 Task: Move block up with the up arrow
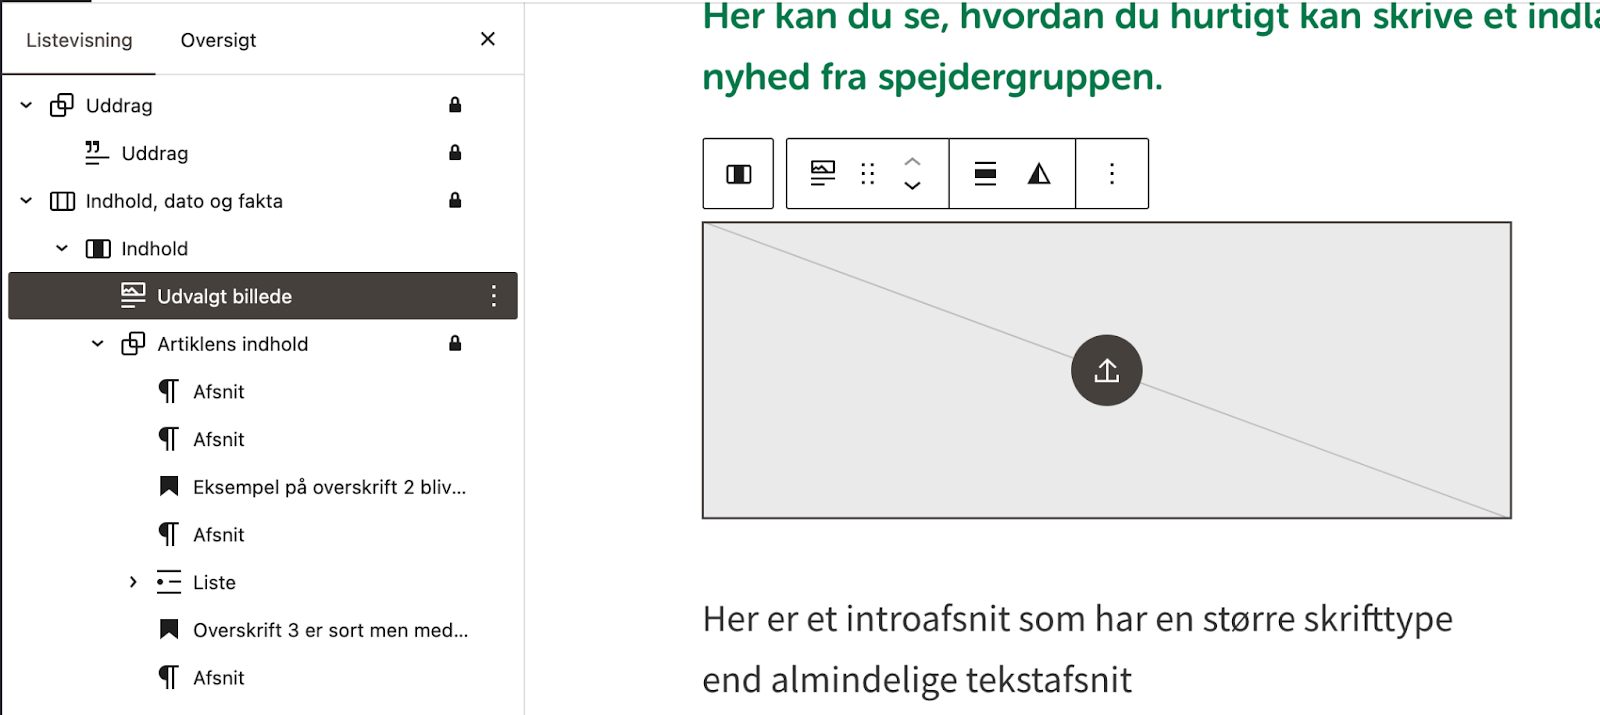[x=912, y=162]
